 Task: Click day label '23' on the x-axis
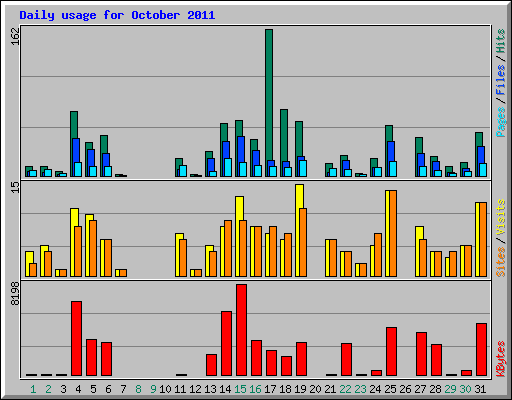[x=360, y=389]
